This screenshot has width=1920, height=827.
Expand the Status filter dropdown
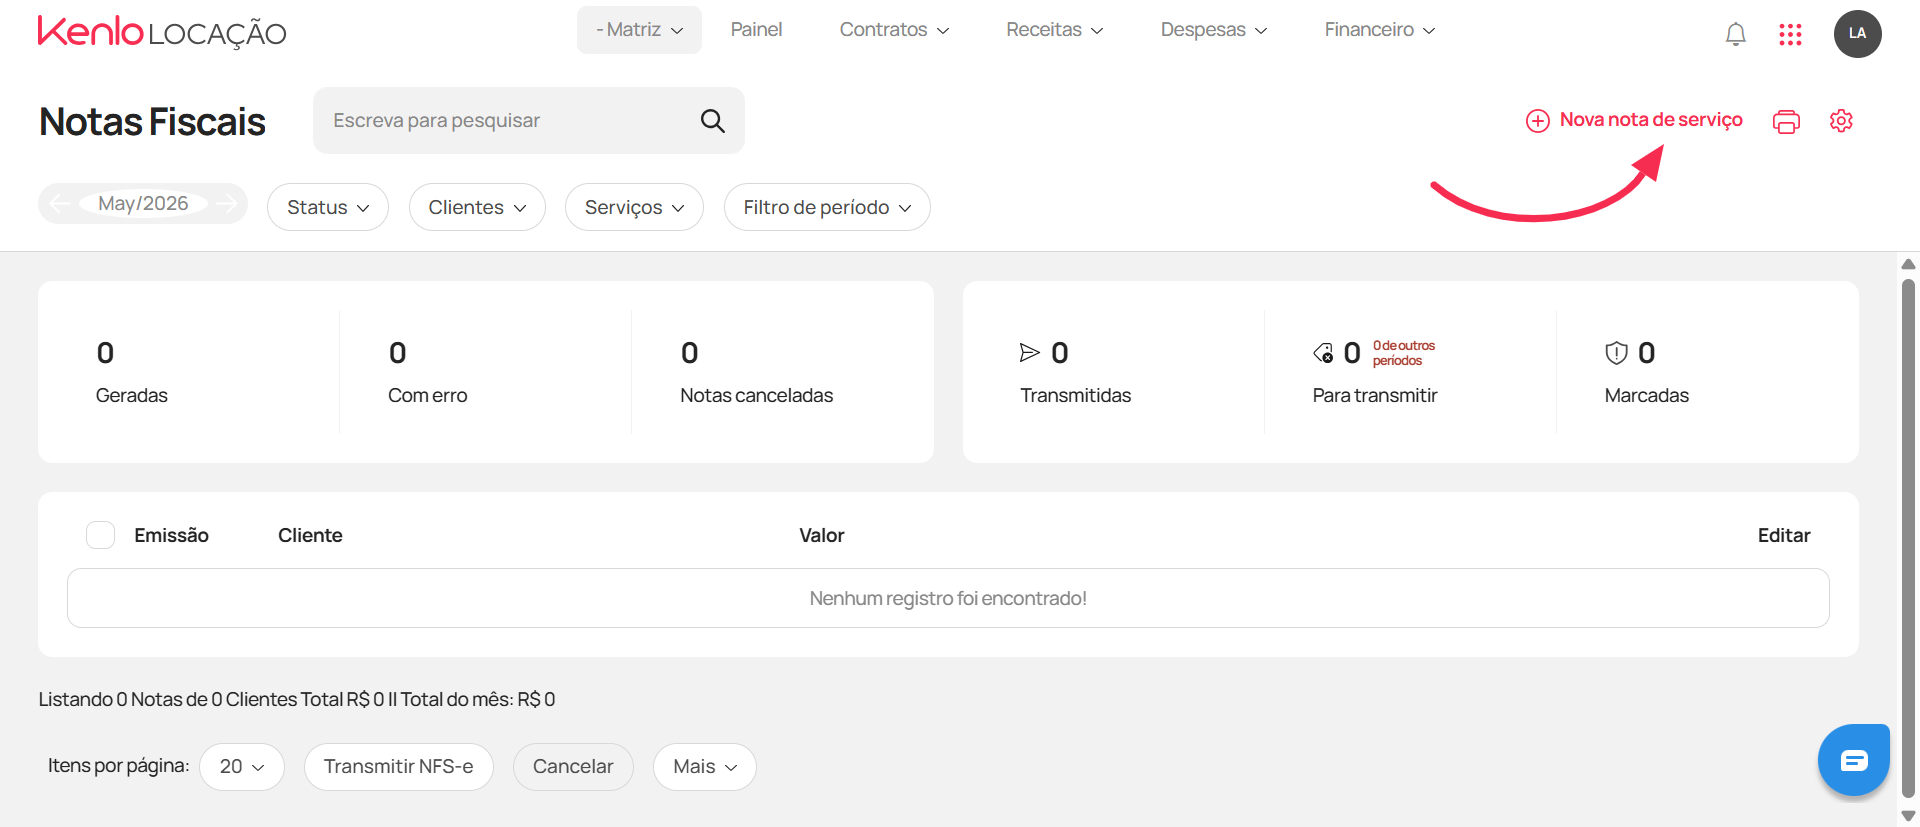click(x=327, y=207)
